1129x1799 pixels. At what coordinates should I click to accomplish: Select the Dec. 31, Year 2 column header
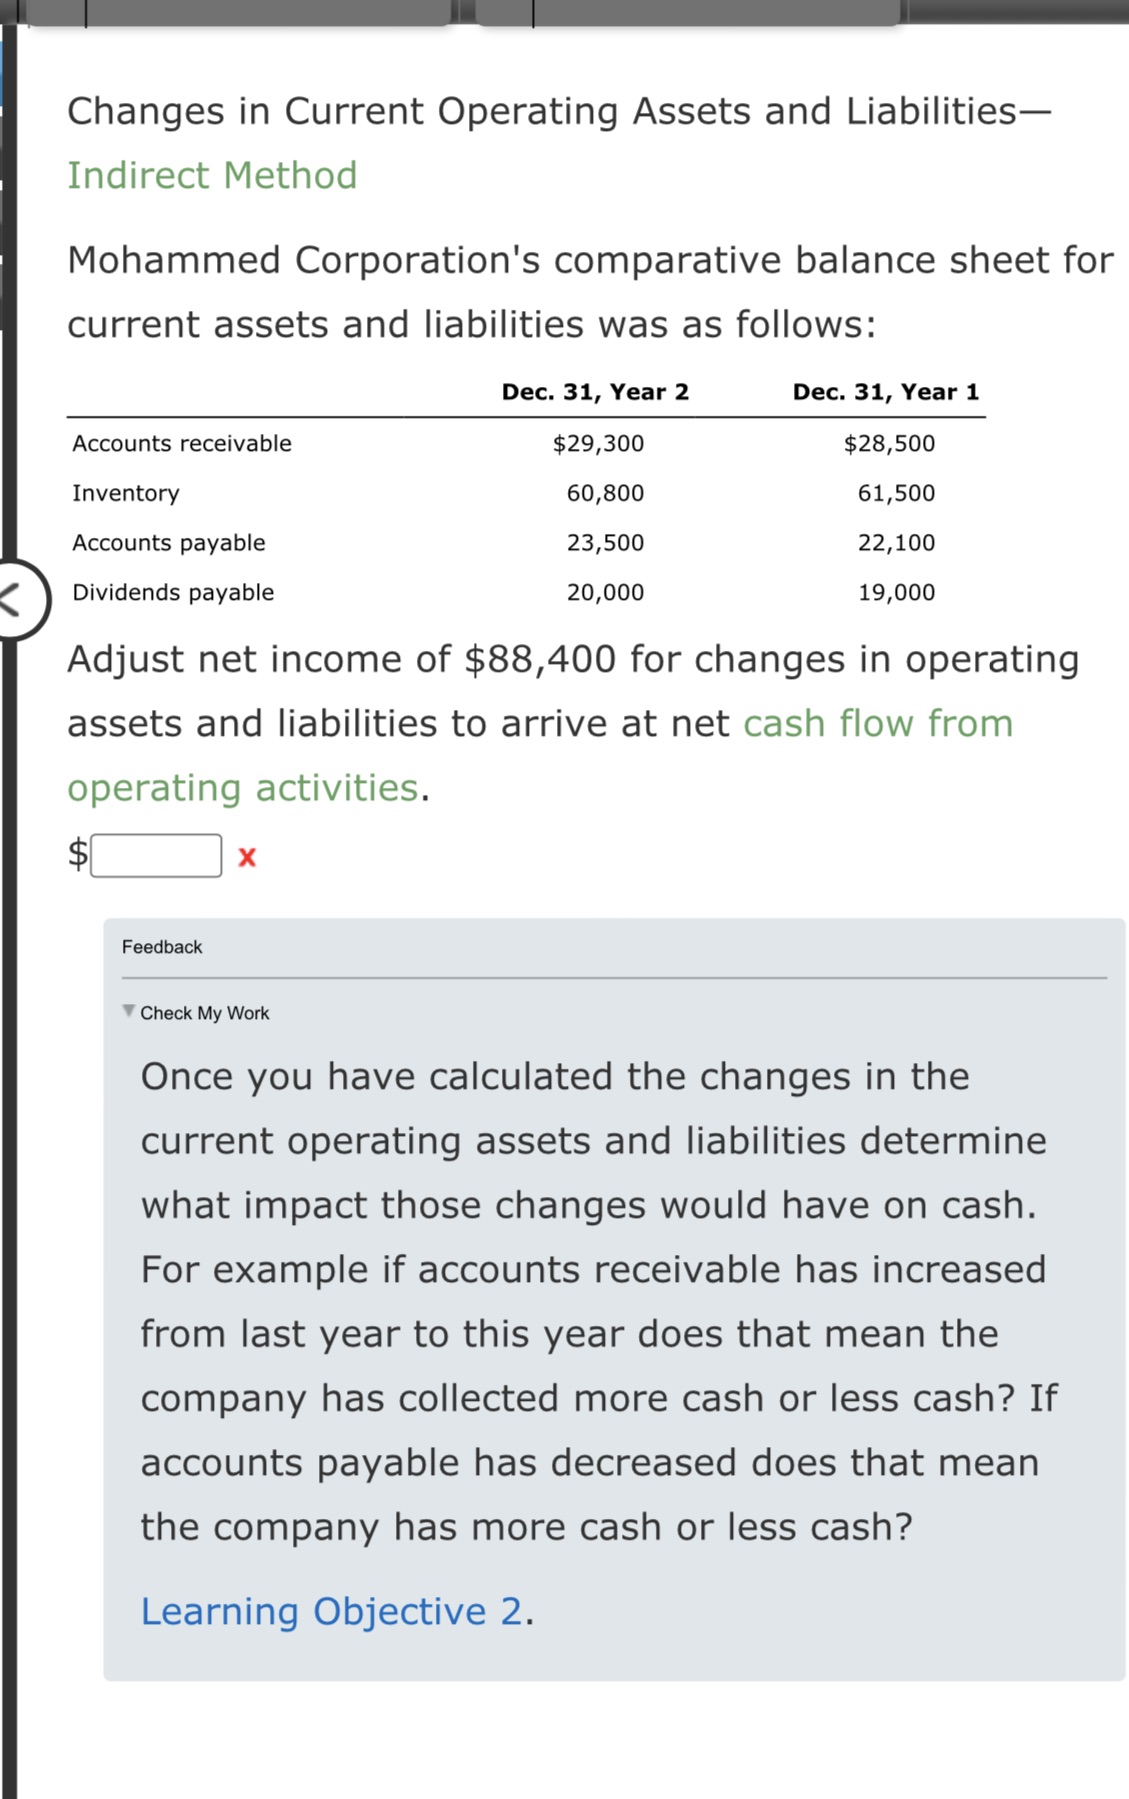pyautogui.click(x=595, y=392)
